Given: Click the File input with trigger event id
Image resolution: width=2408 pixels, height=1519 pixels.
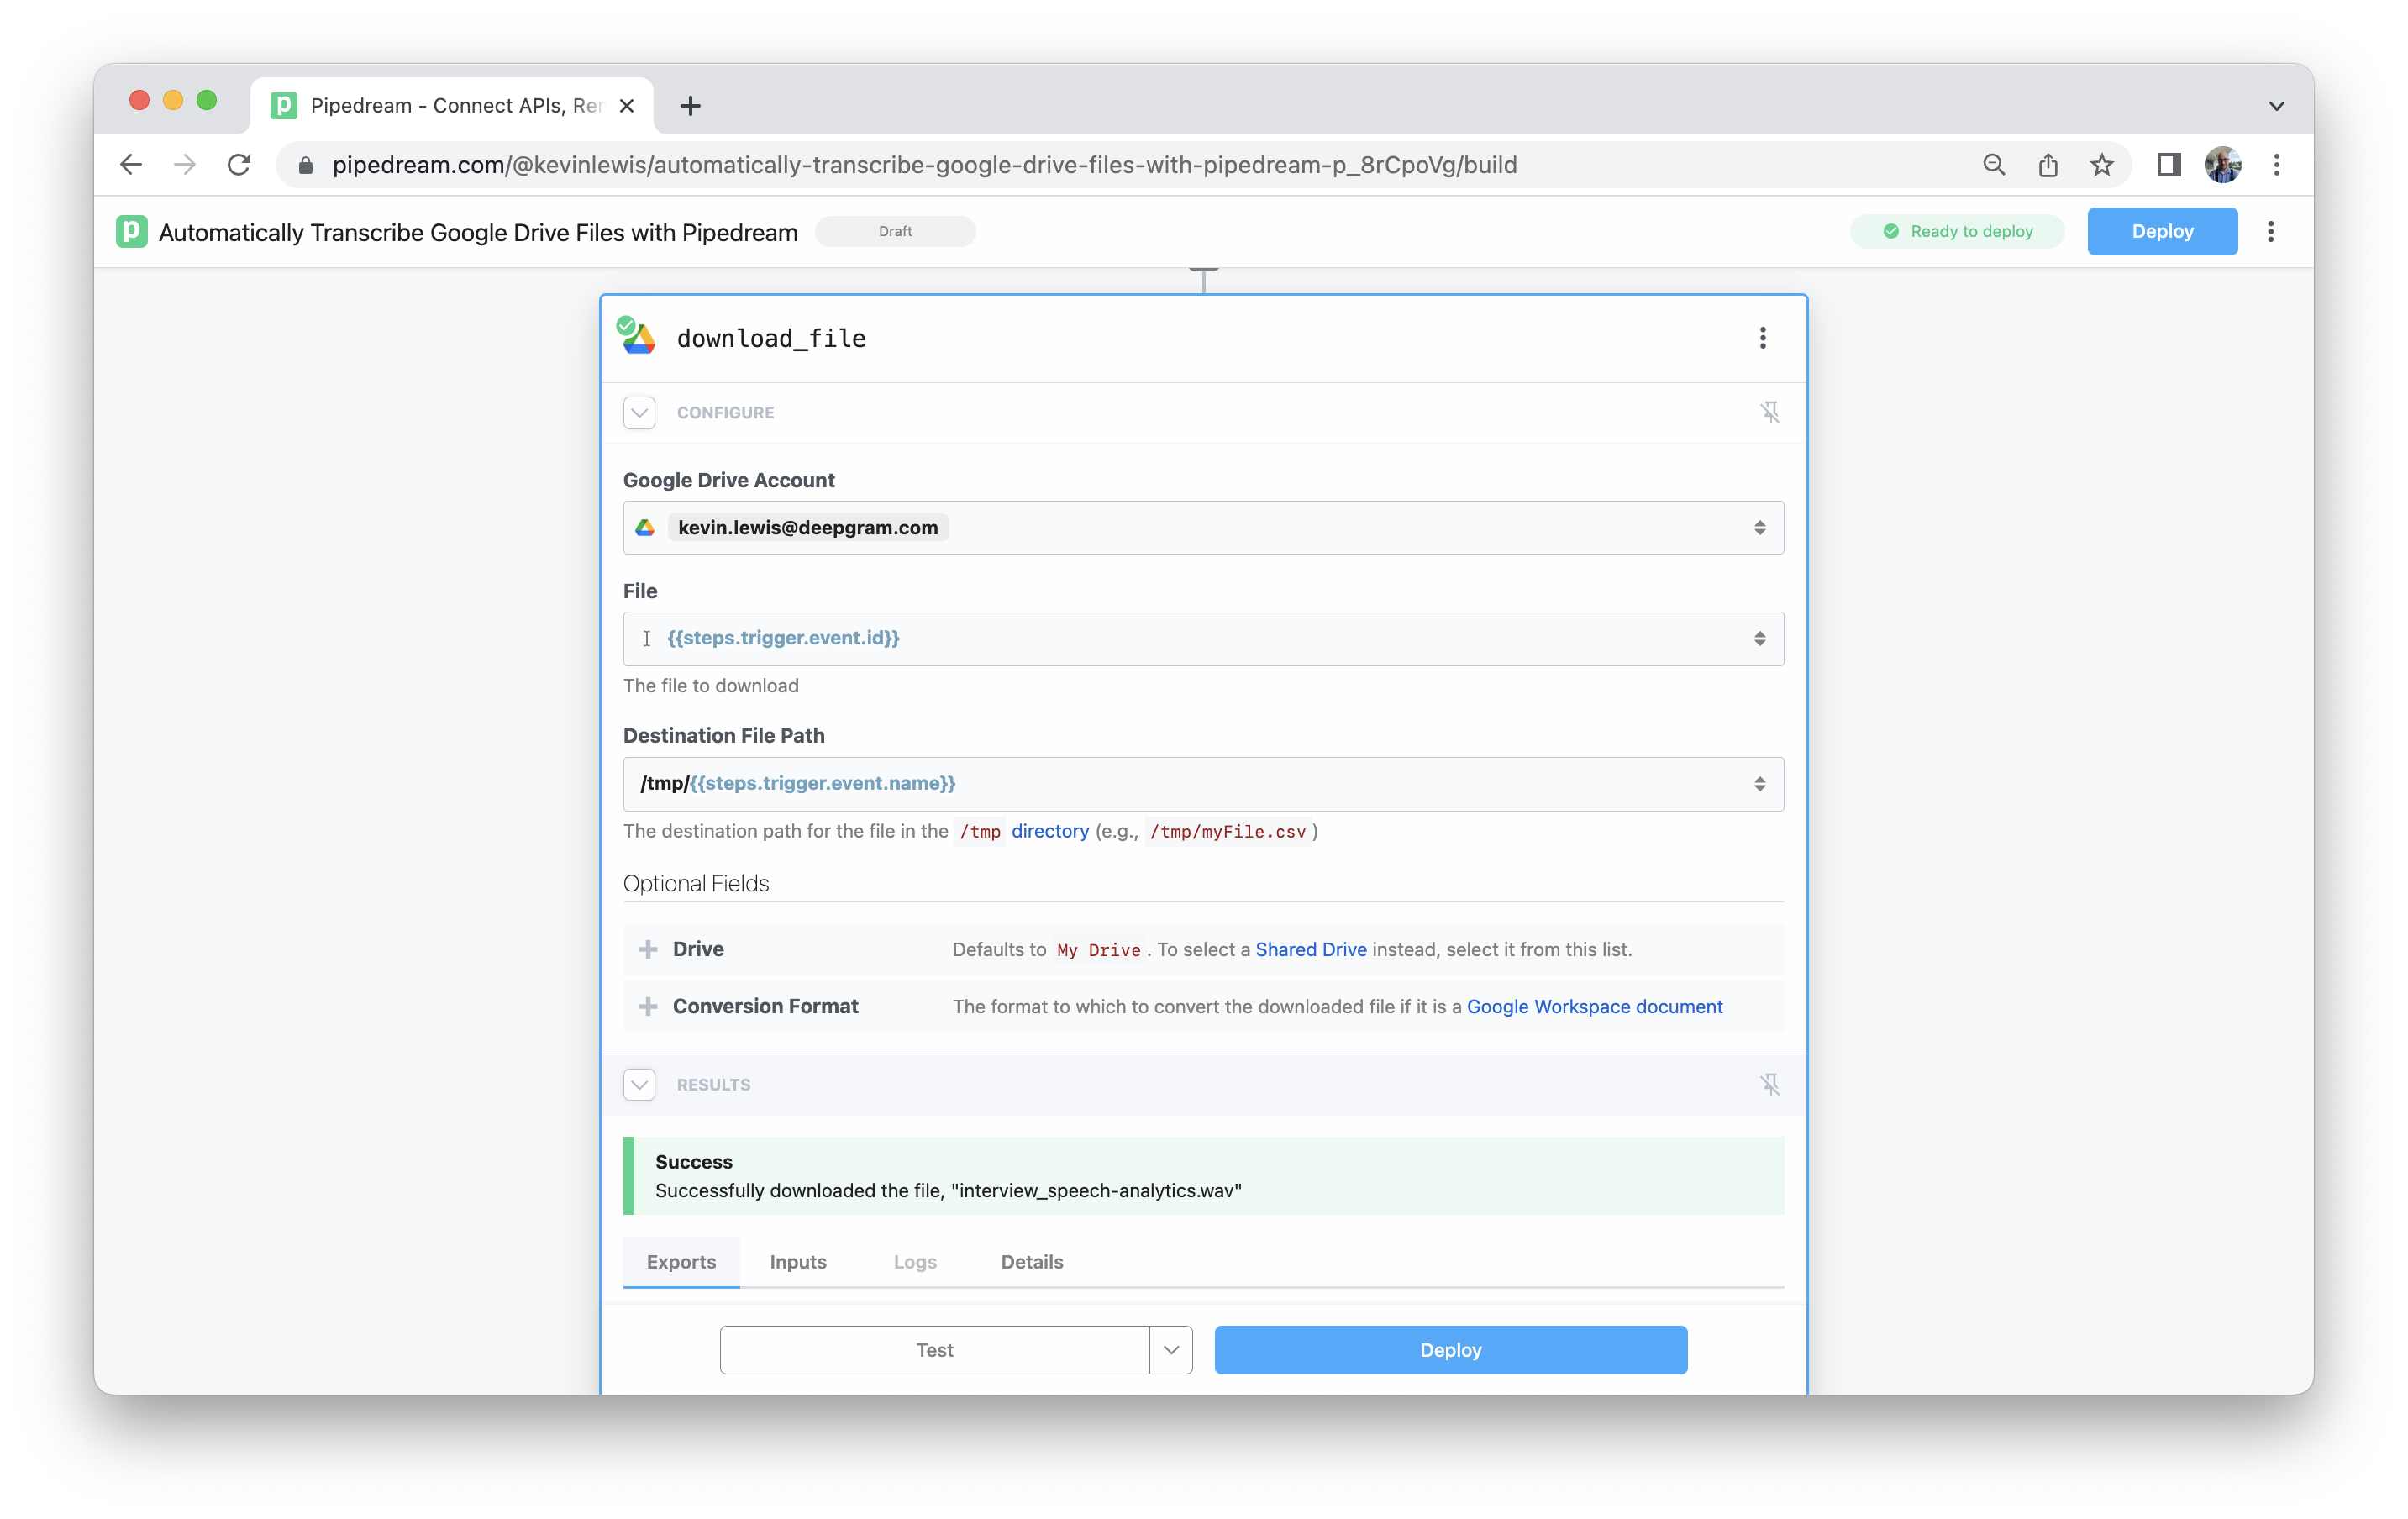Looking at the screenshot, I should (1203, 639).
